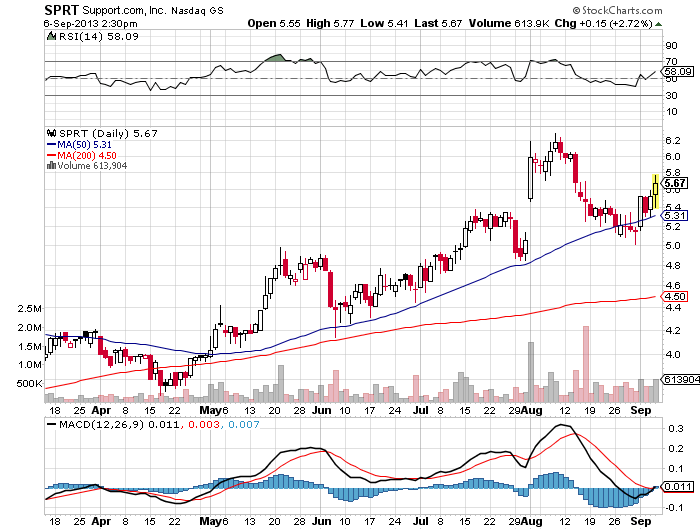Click the blue MA(50) line swatch in the legend
700x530 pixels.
coord(51,145)
